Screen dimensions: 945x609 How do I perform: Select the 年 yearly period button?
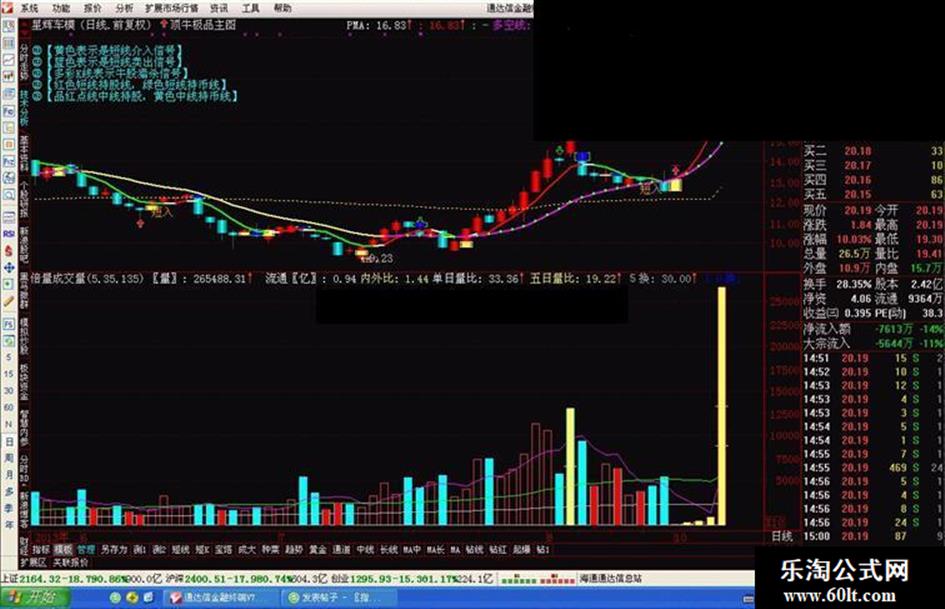8,525
